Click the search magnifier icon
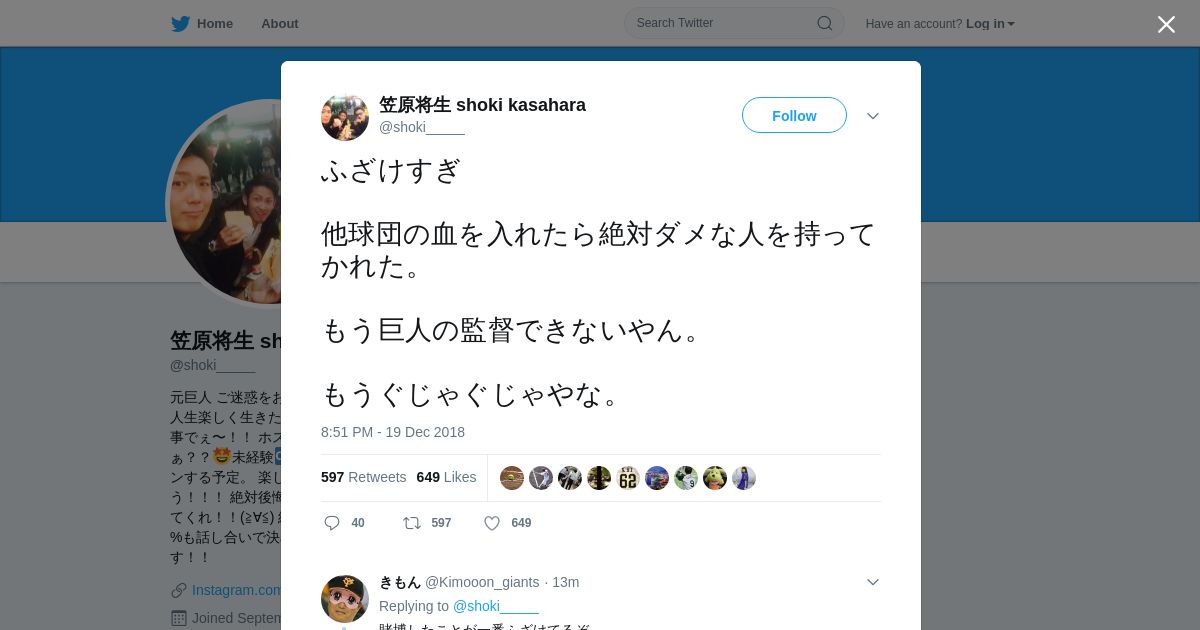 [824, 23]
